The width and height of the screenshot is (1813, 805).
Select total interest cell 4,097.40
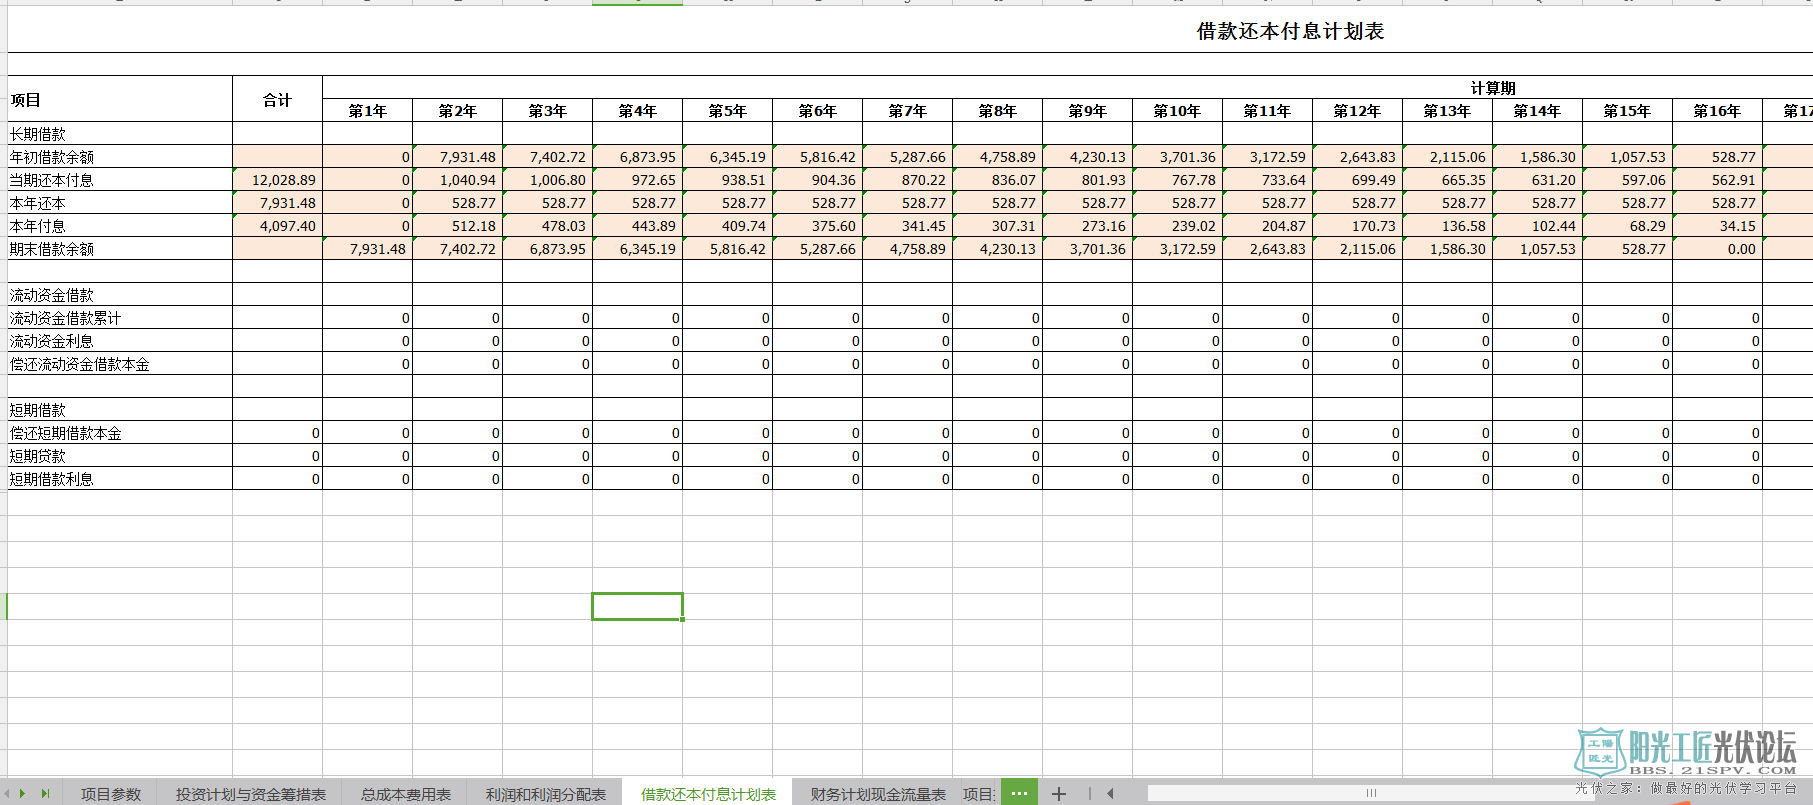(x=277, y=226)
